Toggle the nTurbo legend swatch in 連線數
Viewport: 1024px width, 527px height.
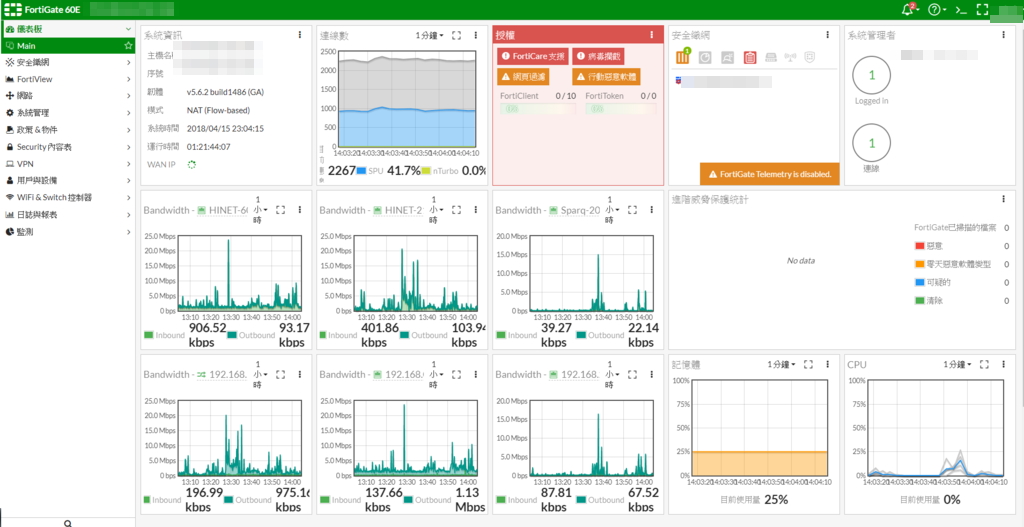[x=426, y=170]
